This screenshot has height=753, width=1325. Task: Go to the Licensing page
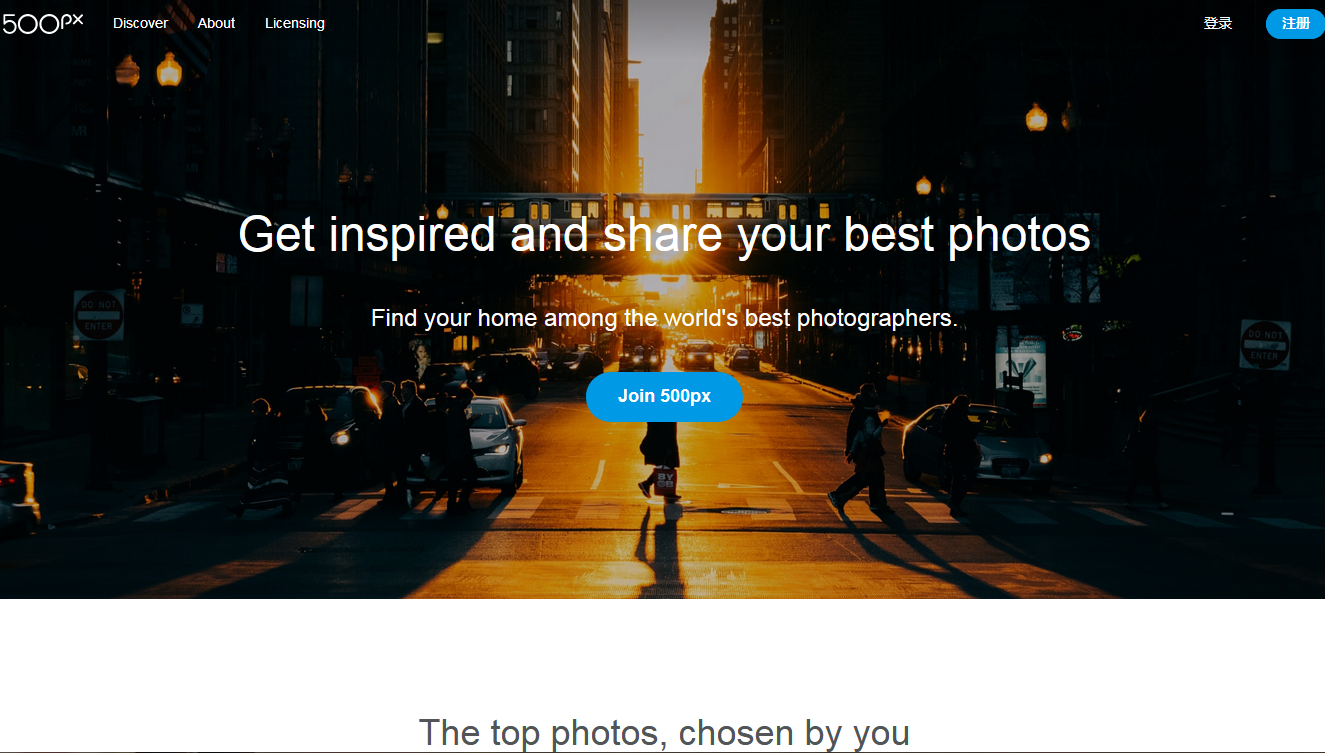click(294, 23)
